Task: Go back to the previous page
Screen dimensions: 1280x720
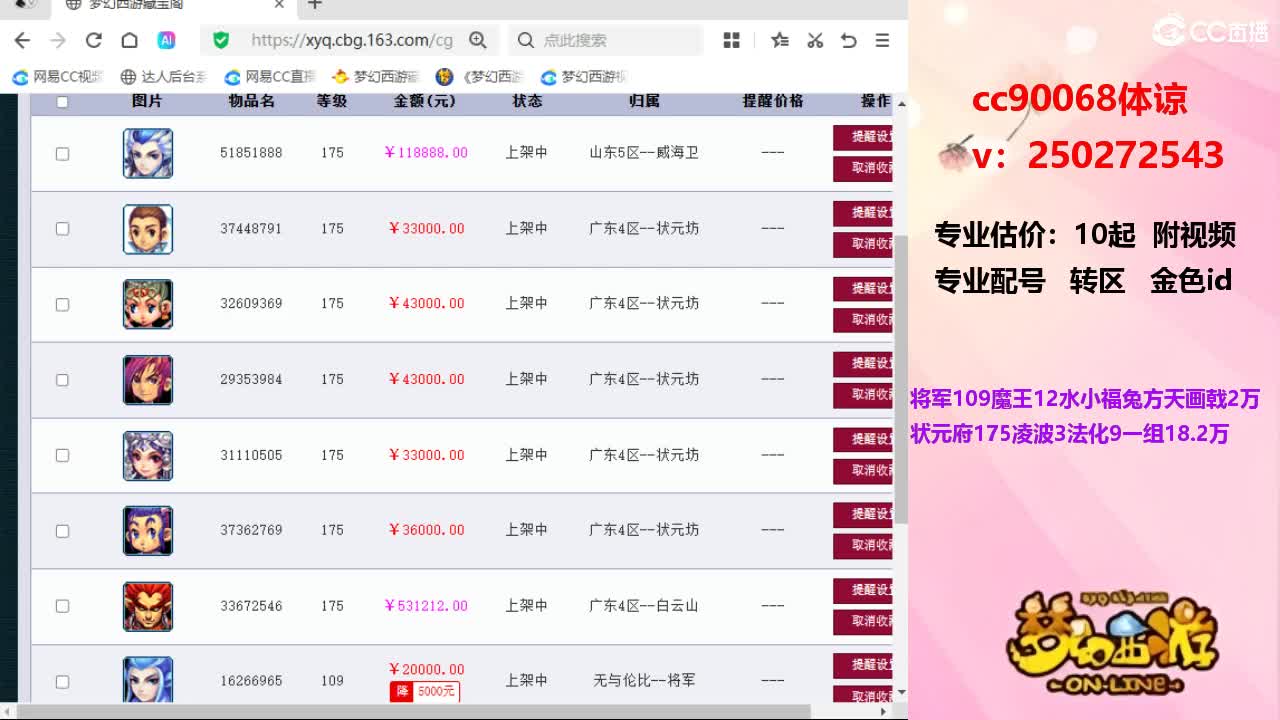Action: click(x=22, y=40)
